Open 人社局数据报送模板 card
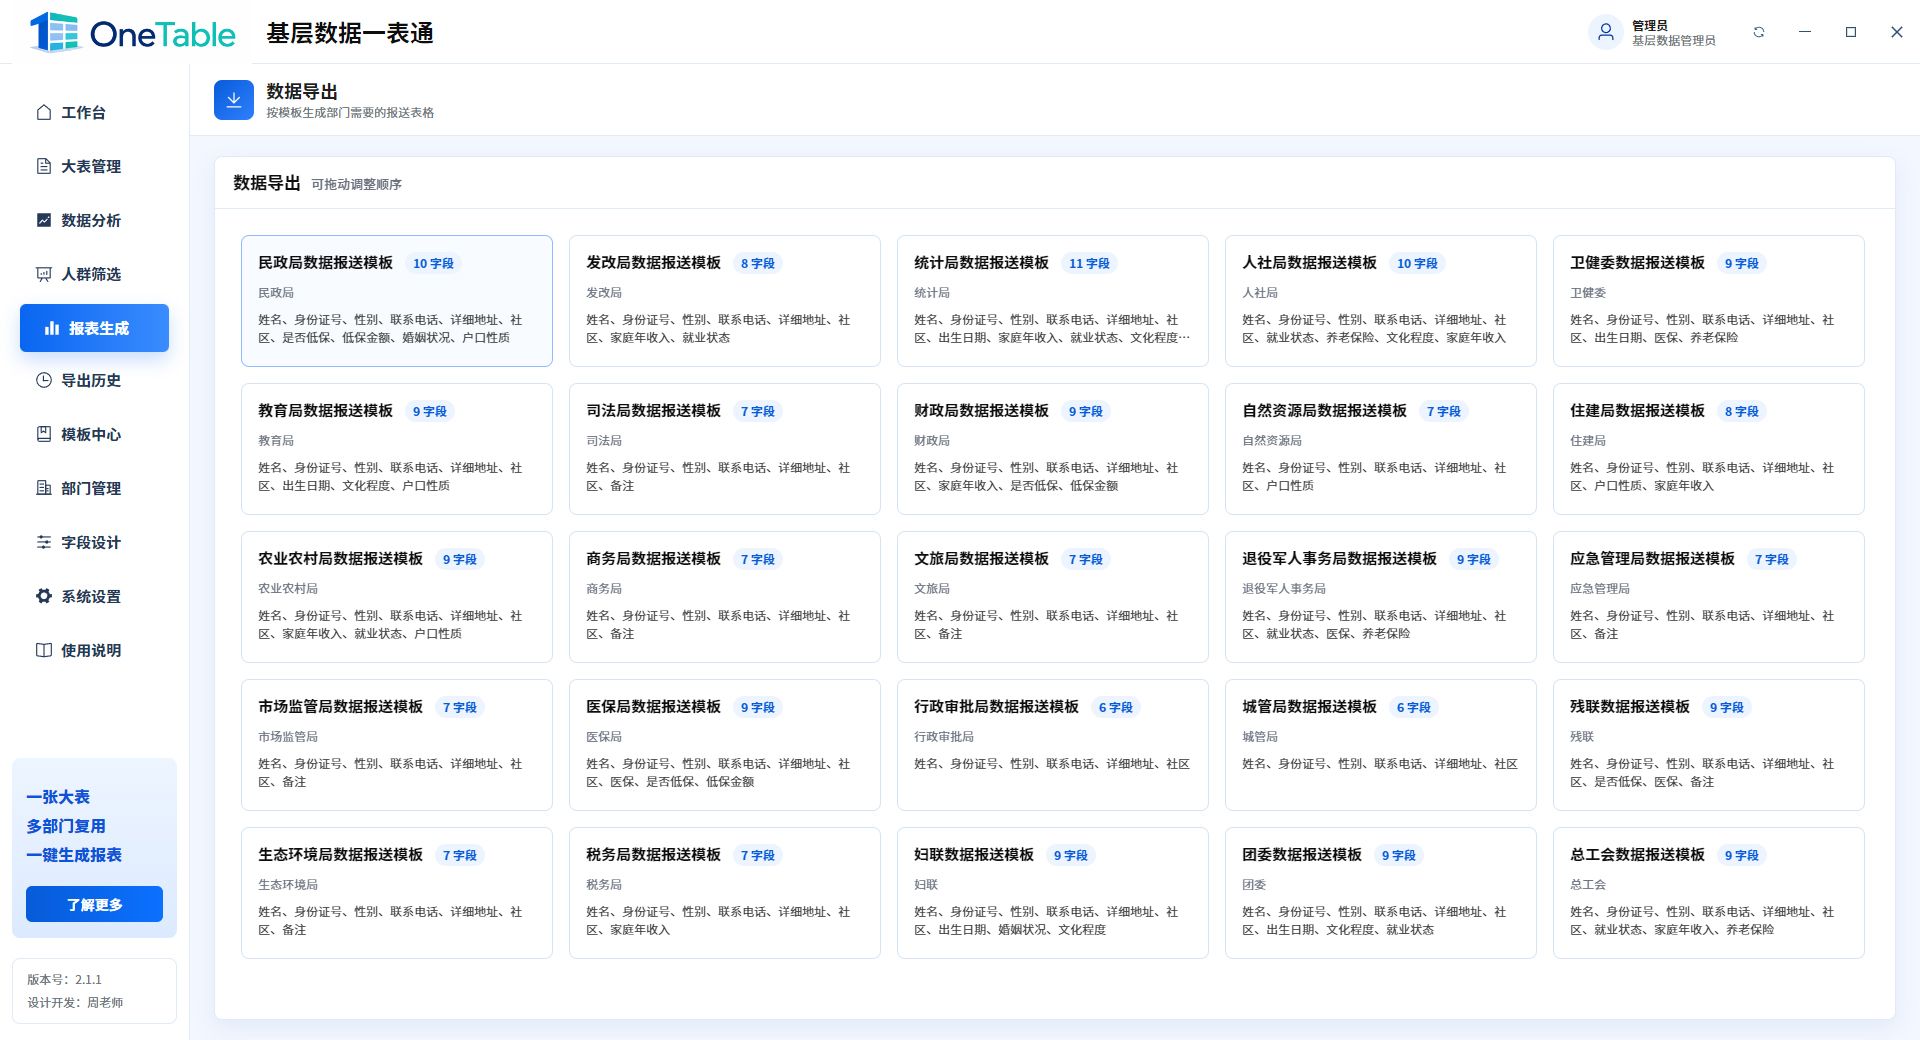The width and height of the screenshot is (1920, 1040). (1381, 301)
